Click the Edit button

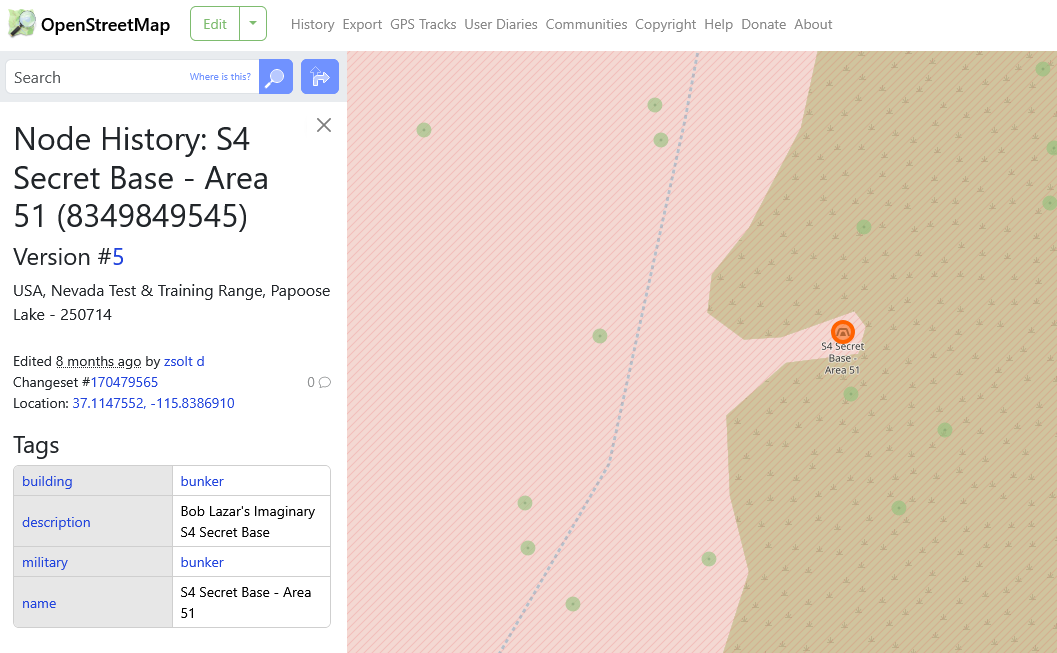coord(215,24)
